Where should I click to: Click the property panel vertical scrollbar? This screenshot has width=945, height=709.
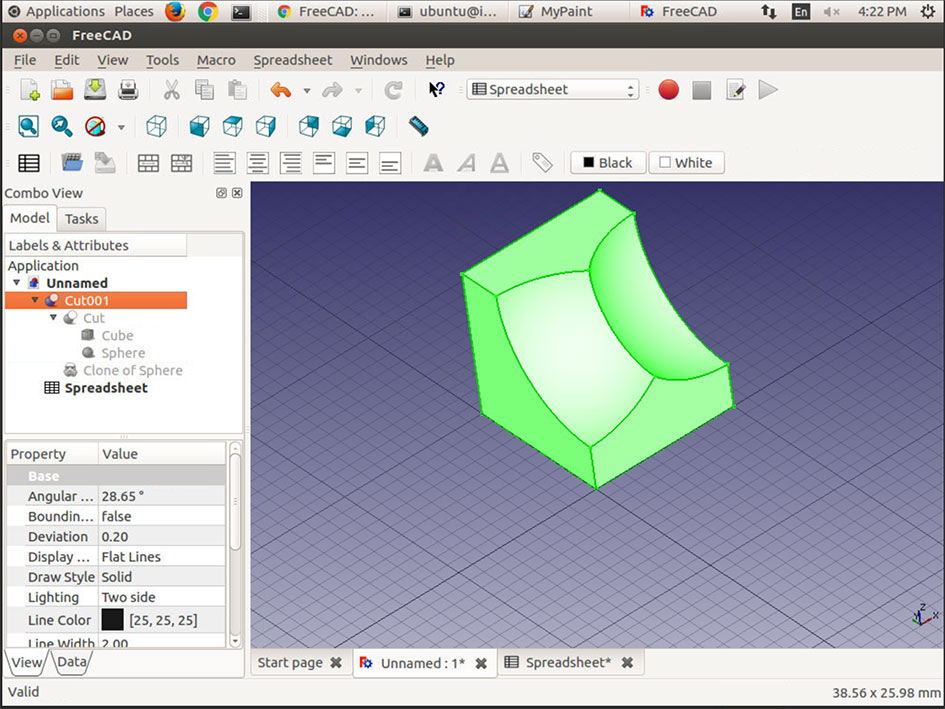pyautogui.click(x=235, y=502)
